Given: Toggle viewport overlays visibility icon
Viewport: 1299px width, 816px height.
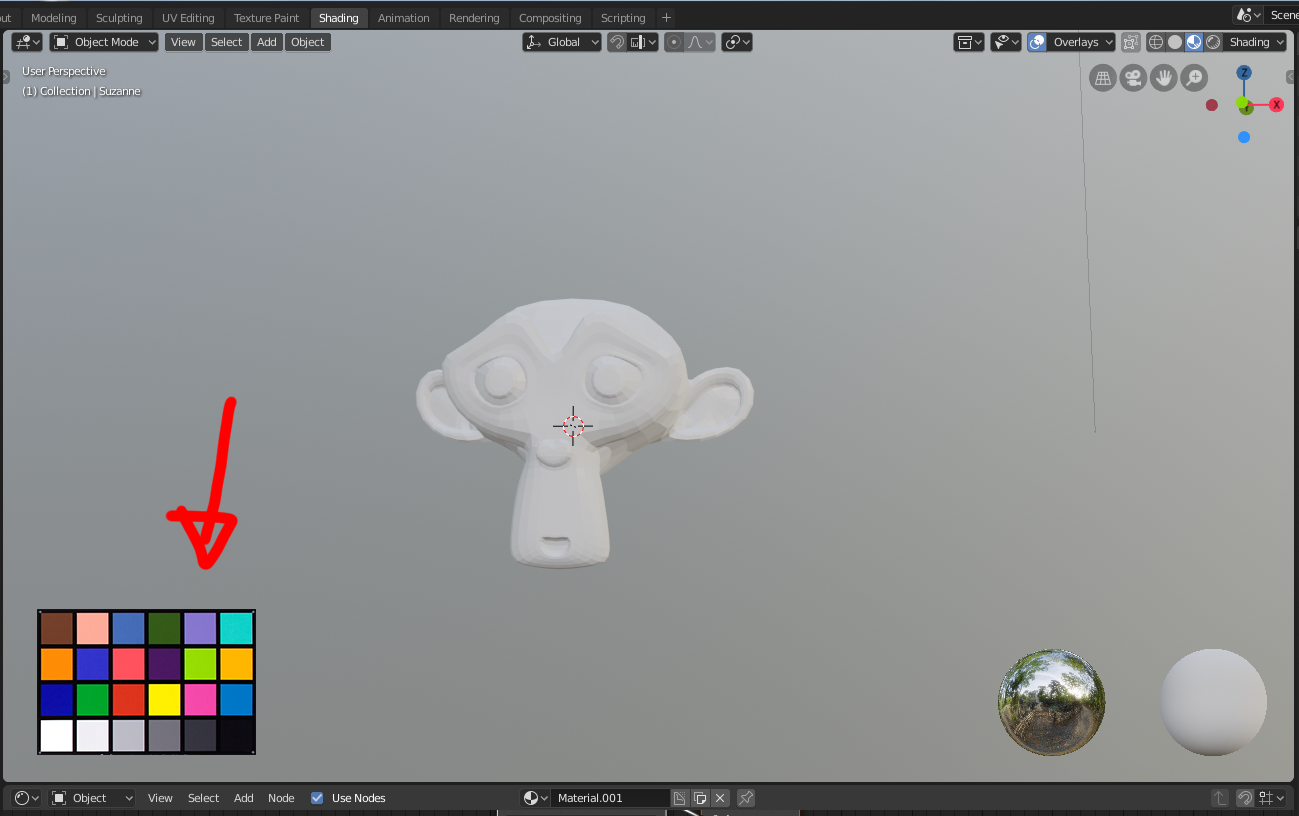Looking at the screenshot, I should point(1037,42).
